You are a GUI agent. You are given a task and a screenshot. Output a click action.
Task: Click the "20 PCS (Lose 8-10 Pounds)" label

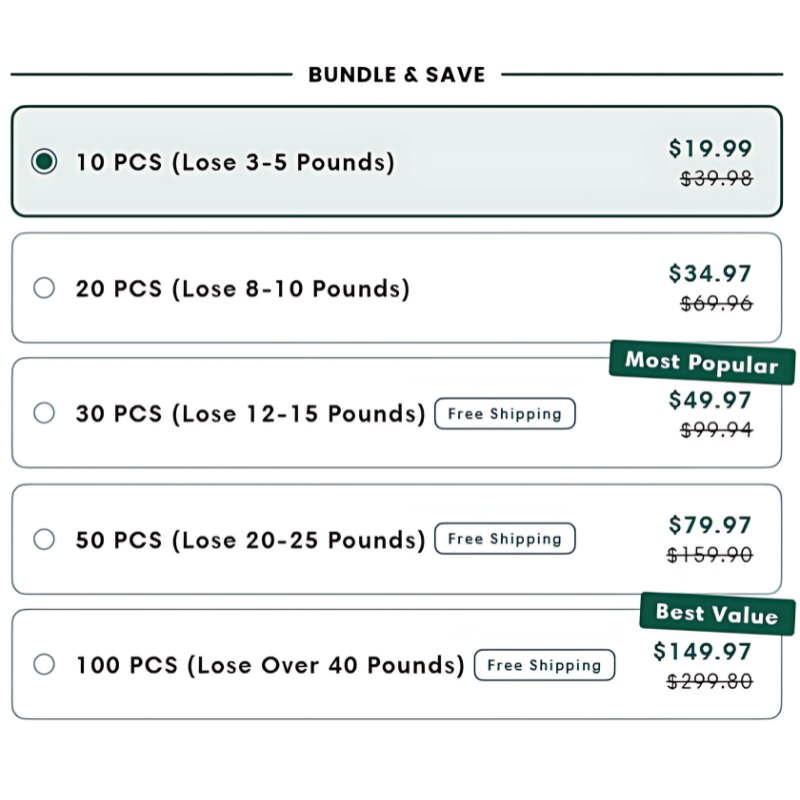[243, 289]
